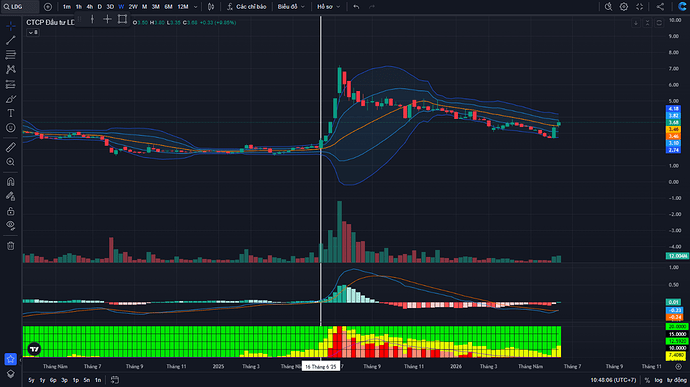Toggle hide all drawings eye icon
The image size is (690, 387).
point(11,225)
